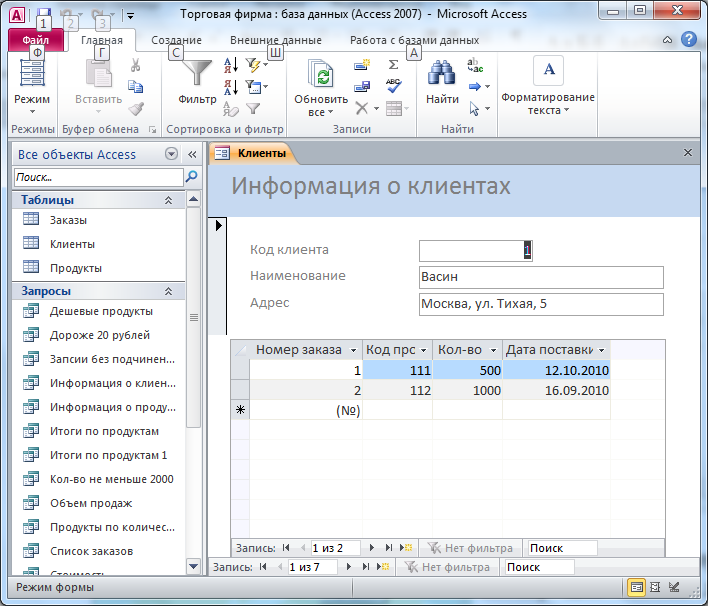The height and width of the screenshot is (606, 708).
Task: Go to last record in main form
Action: [x=366, y=567]
